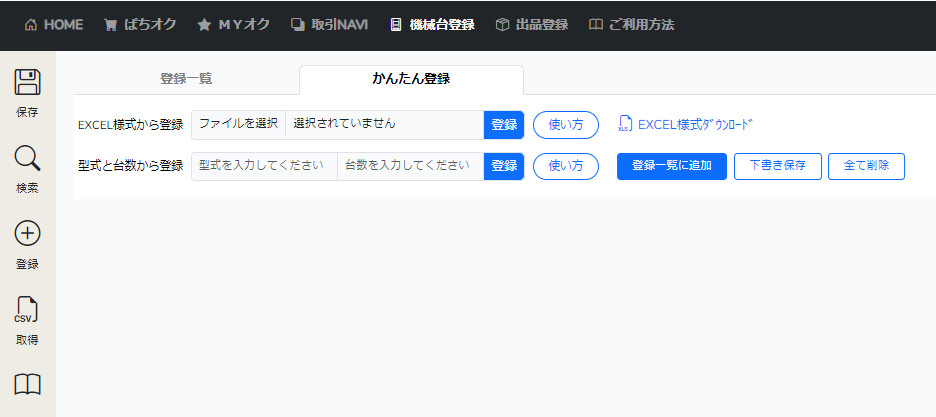Click the overlapping squares 取引NAVI icon
This screenshot has height=417, width=936.
coord(297,25)
